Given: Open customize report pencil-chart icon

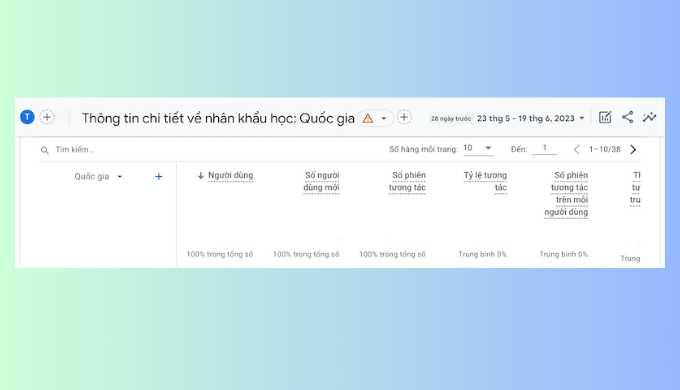Looking at the screenshot, I should [x=605, y=117].
